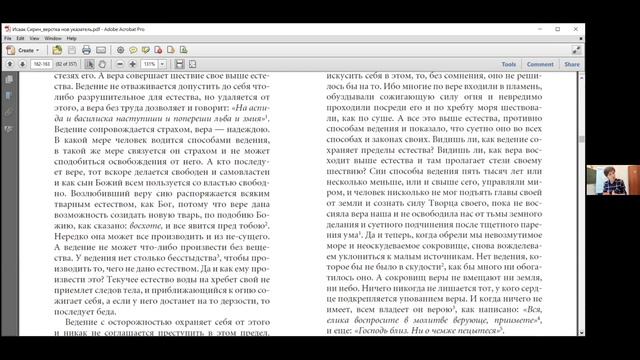Click the Acrobat title bar app icon

(7, 29)
